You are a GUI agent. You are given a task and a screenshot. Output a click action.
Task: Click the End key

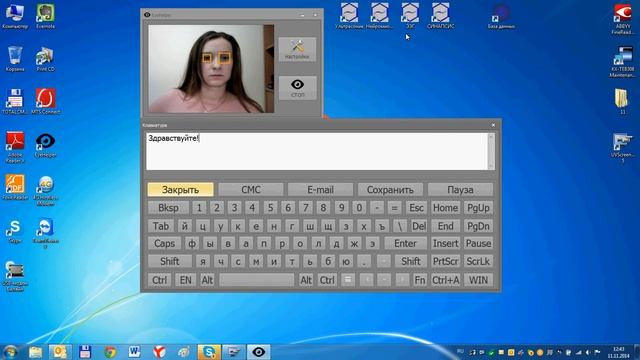pos(445,226)
